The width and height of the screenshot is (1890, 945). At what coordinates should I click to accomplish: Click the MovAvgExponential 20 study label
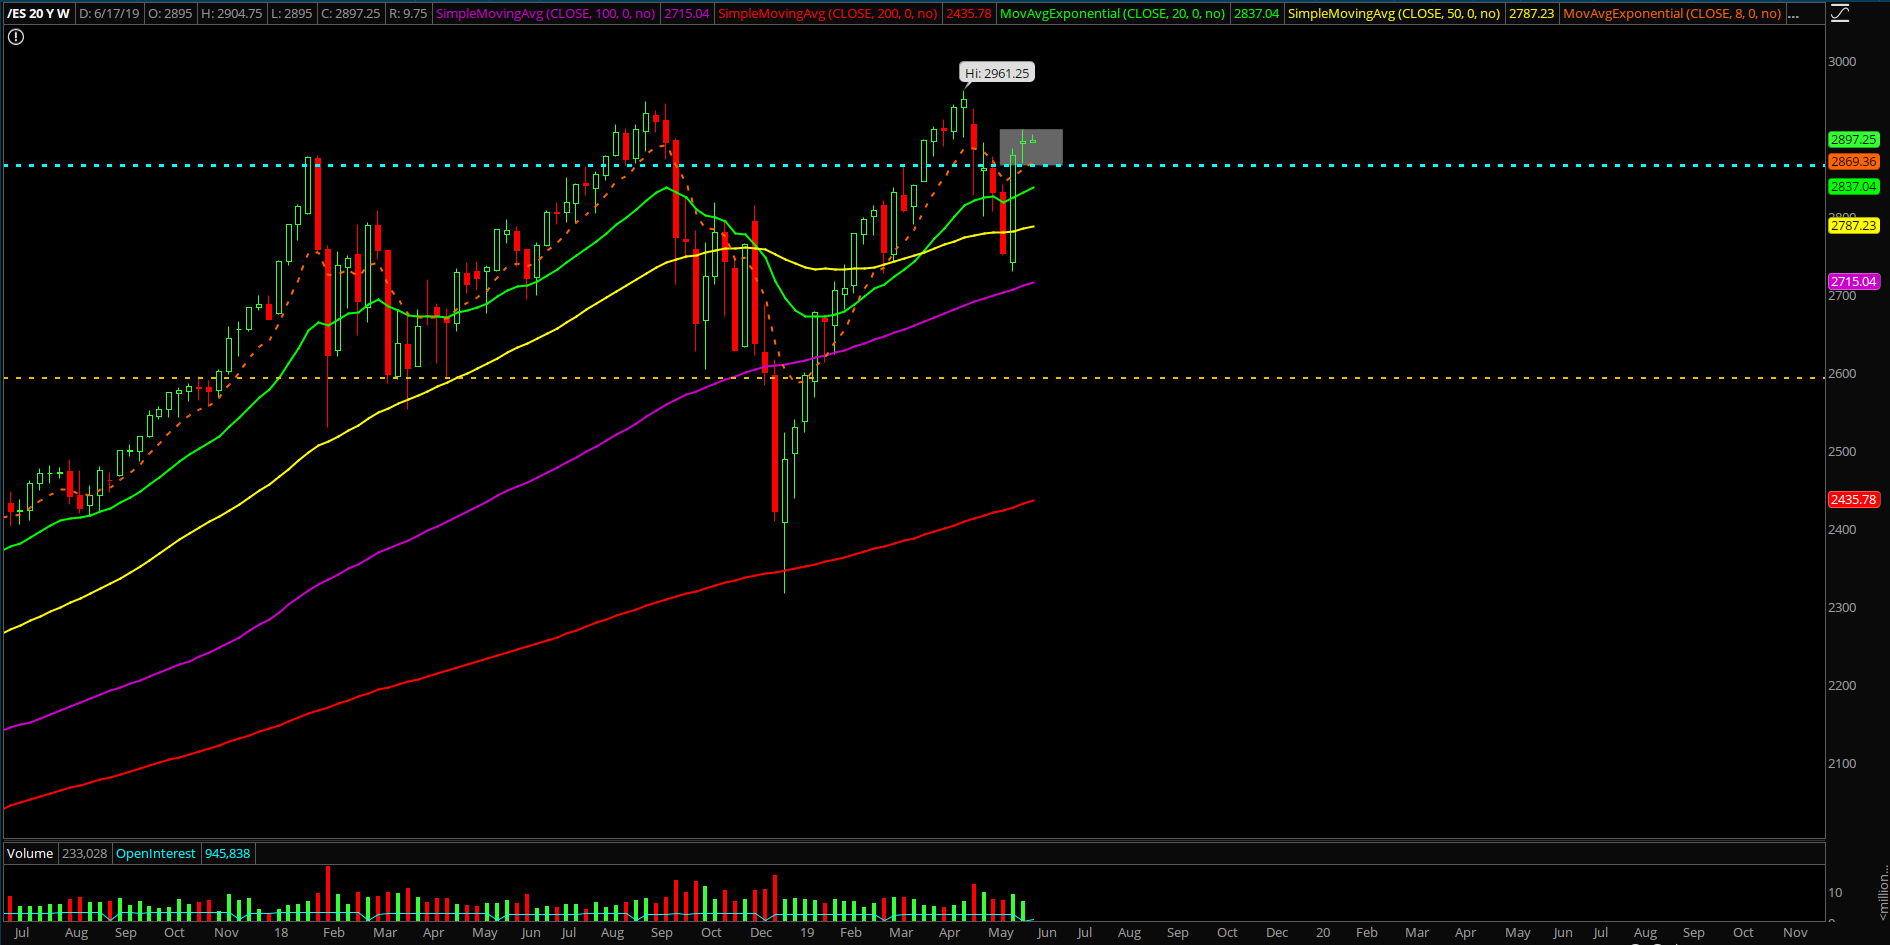(x=1112, y=14)
